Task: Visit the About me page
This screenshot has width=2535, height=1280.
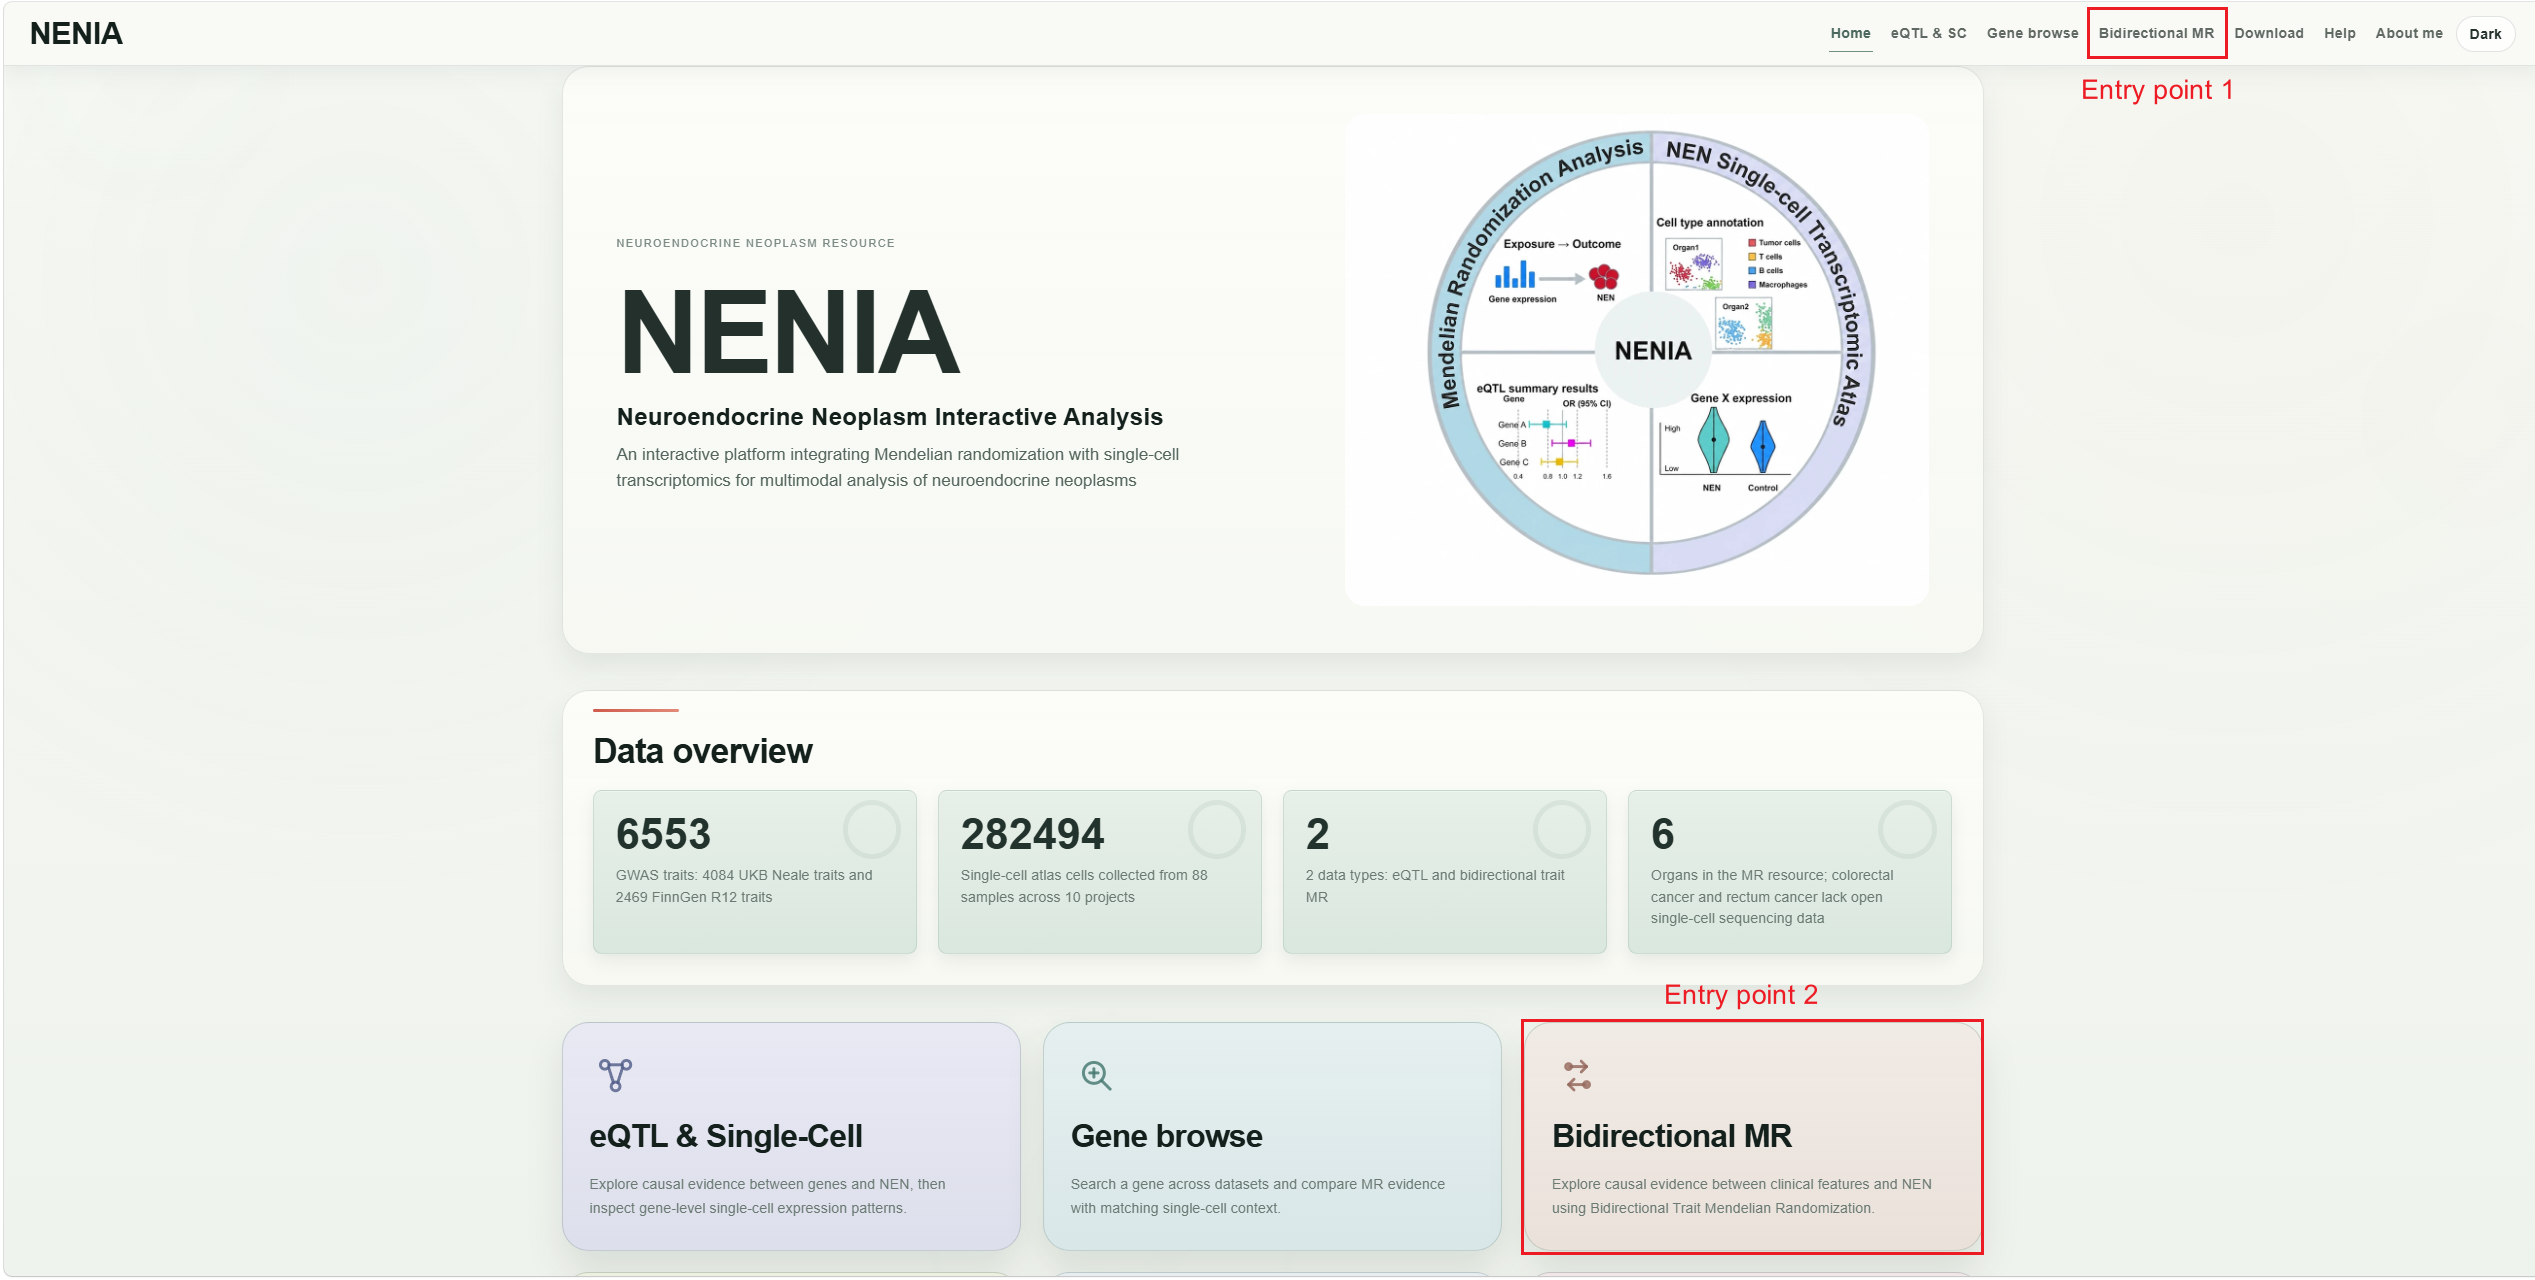Action: tap(2409, 33)
